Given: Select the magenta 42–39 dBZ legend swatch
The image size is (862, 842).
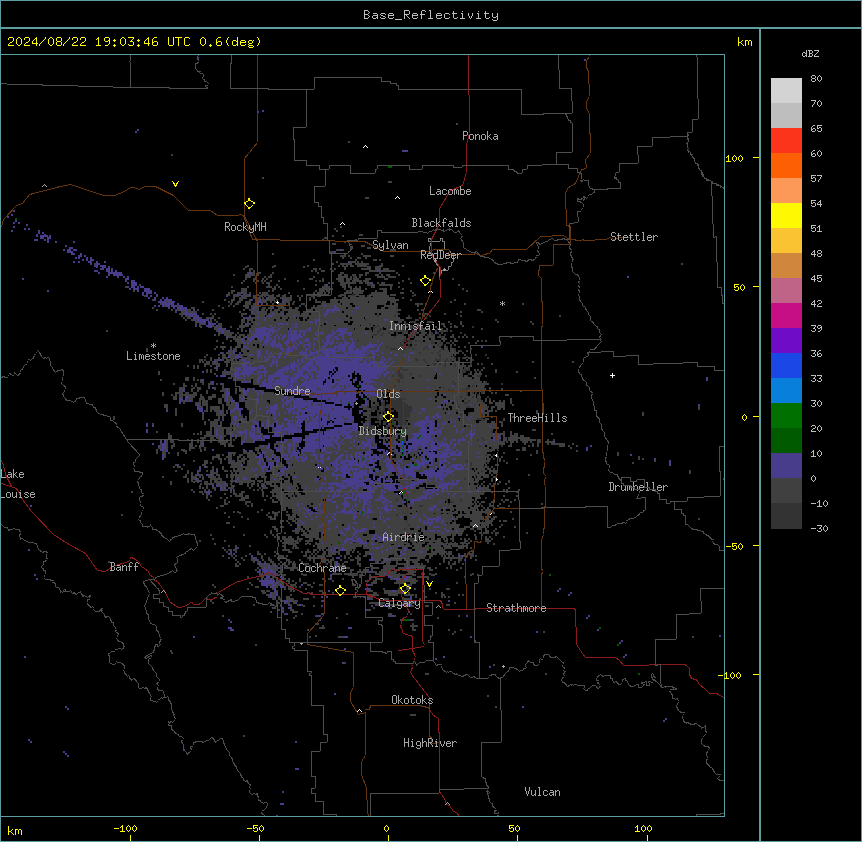Looking at the screenshot, I should 786,315.
